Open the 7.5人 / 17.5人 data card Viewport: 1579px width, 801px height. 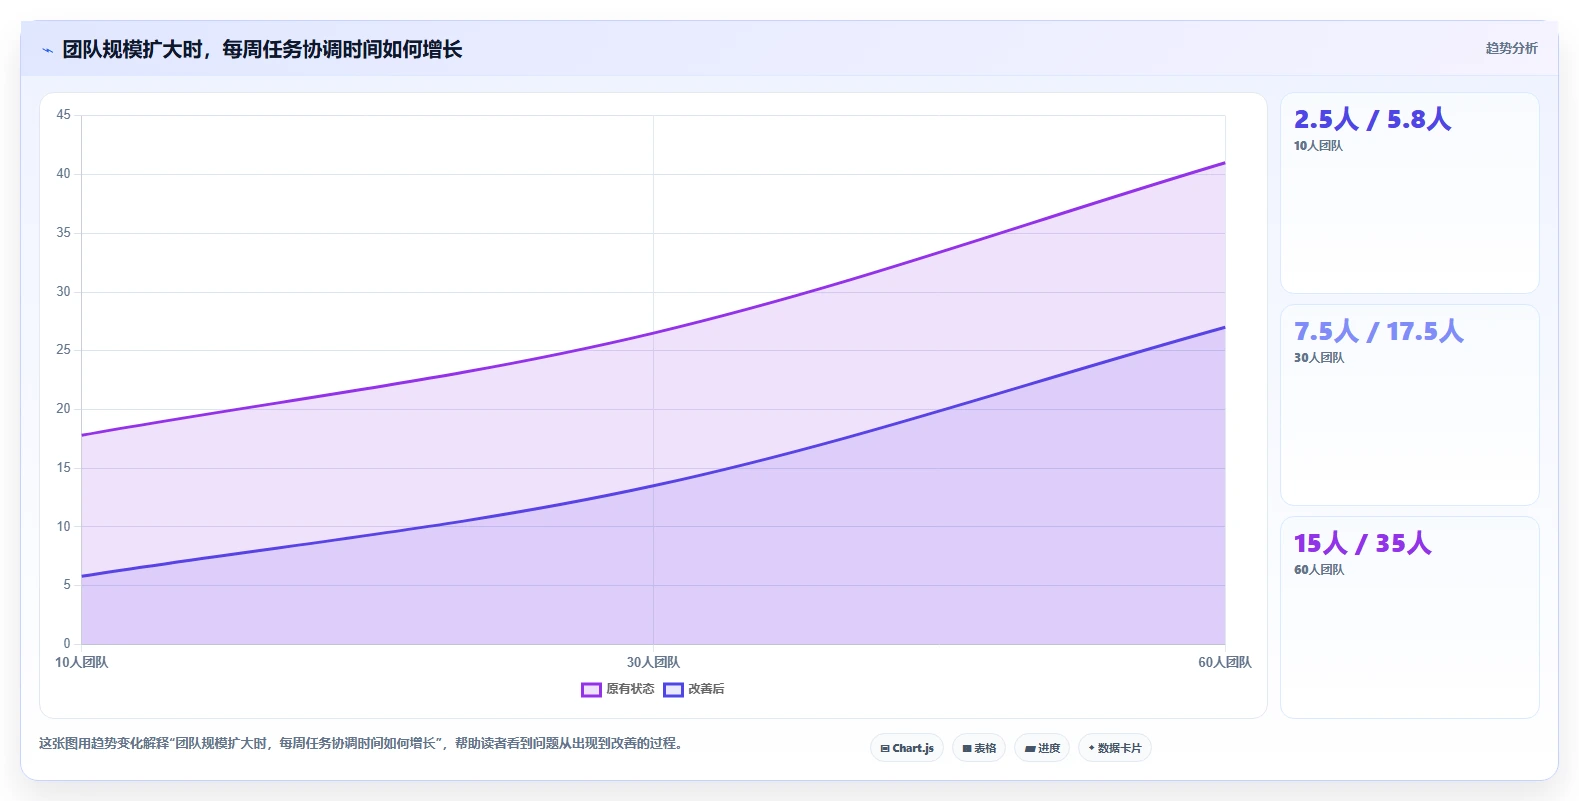[x=1410, y=405]
